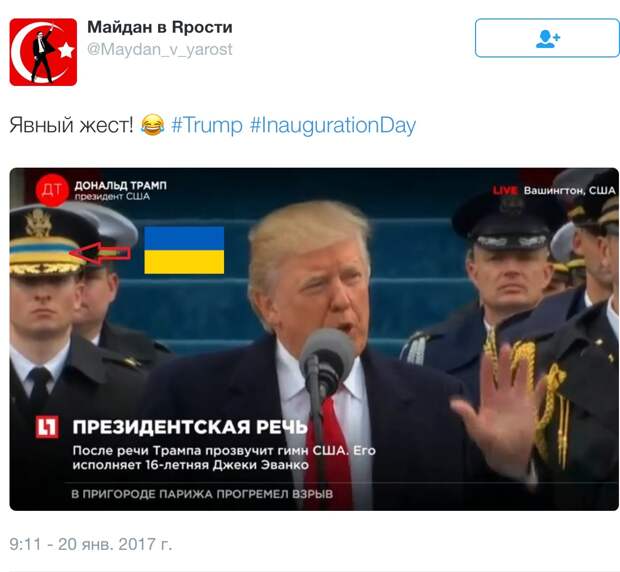Click the Майдан в Ярости display name
This screenshot has height=572, width=620.
[x=160, y=27]
